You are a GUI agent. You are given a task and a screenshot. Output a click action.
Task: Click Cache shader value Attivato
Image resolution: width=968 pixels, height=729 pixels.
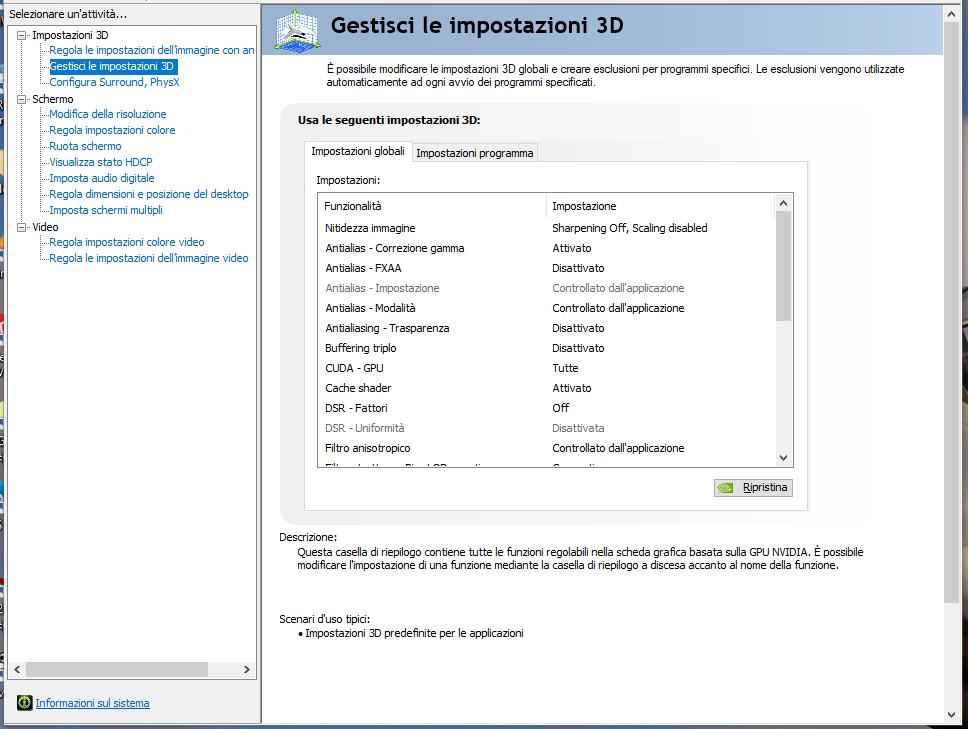tap(572, 388)
